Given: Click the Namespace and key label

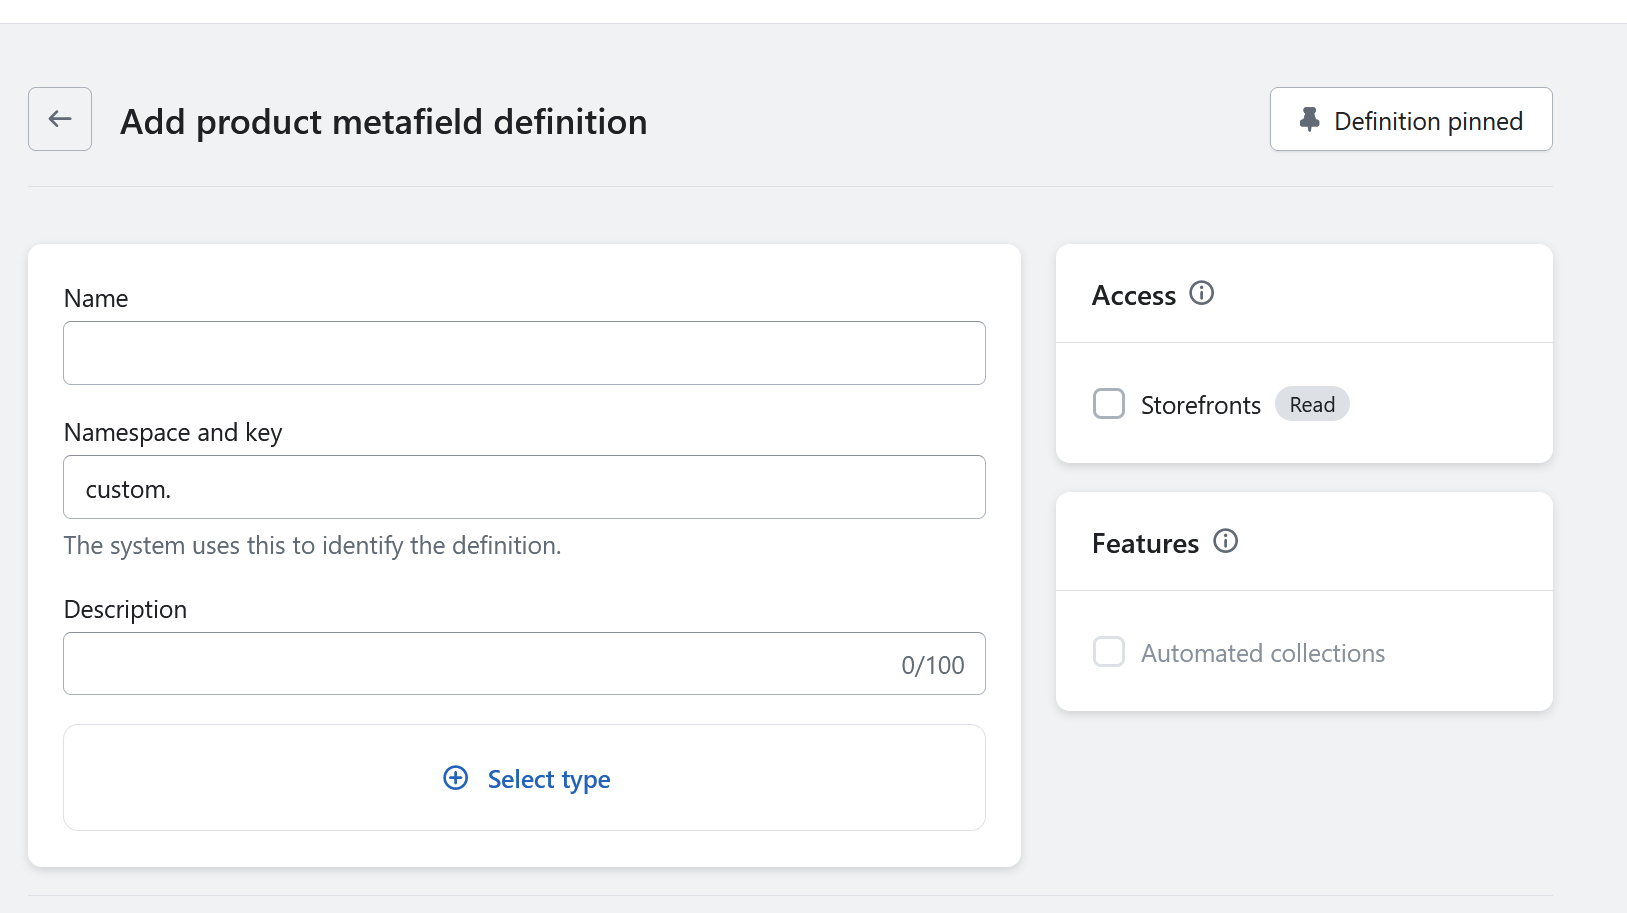Looking at the screenshot, I should [x=173, y=432].
